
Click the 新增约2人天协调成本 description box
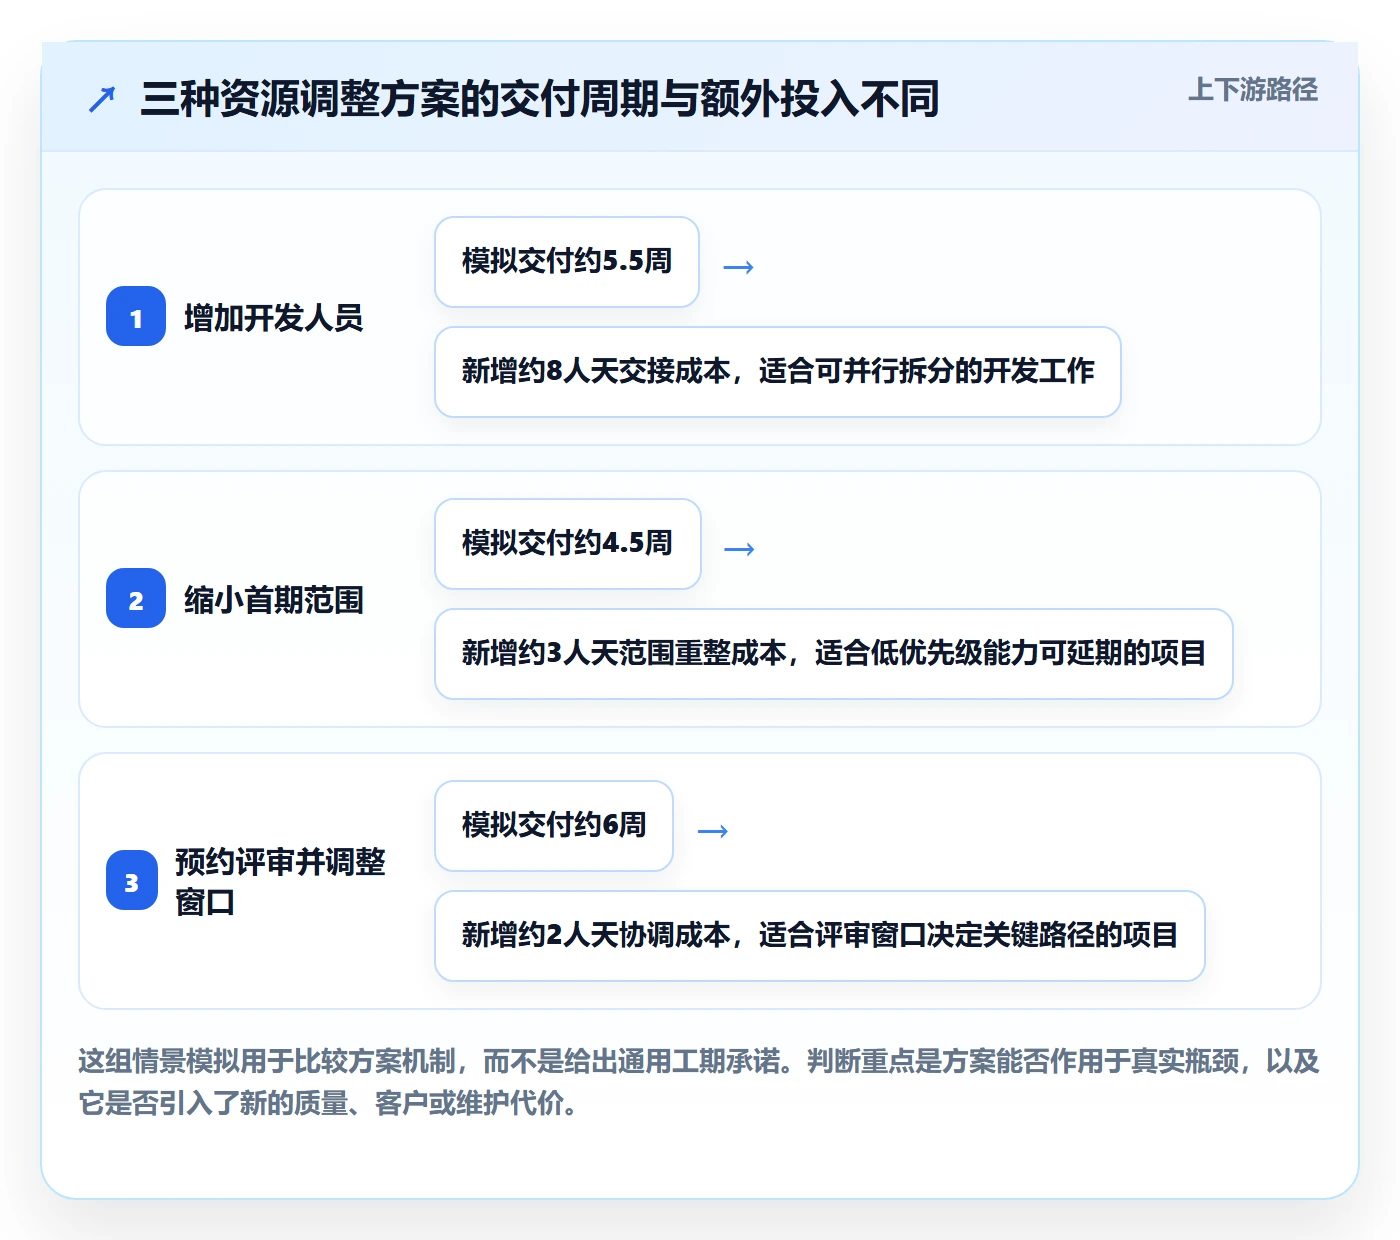click(820, 936)
